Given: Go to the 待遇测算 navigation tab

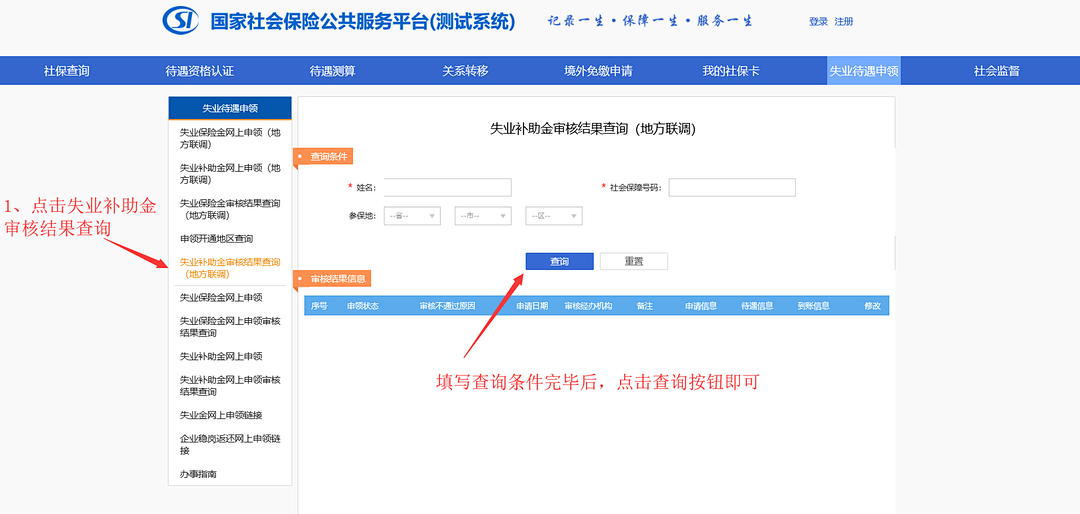Looking at the screenshot, I should [332, 71].
